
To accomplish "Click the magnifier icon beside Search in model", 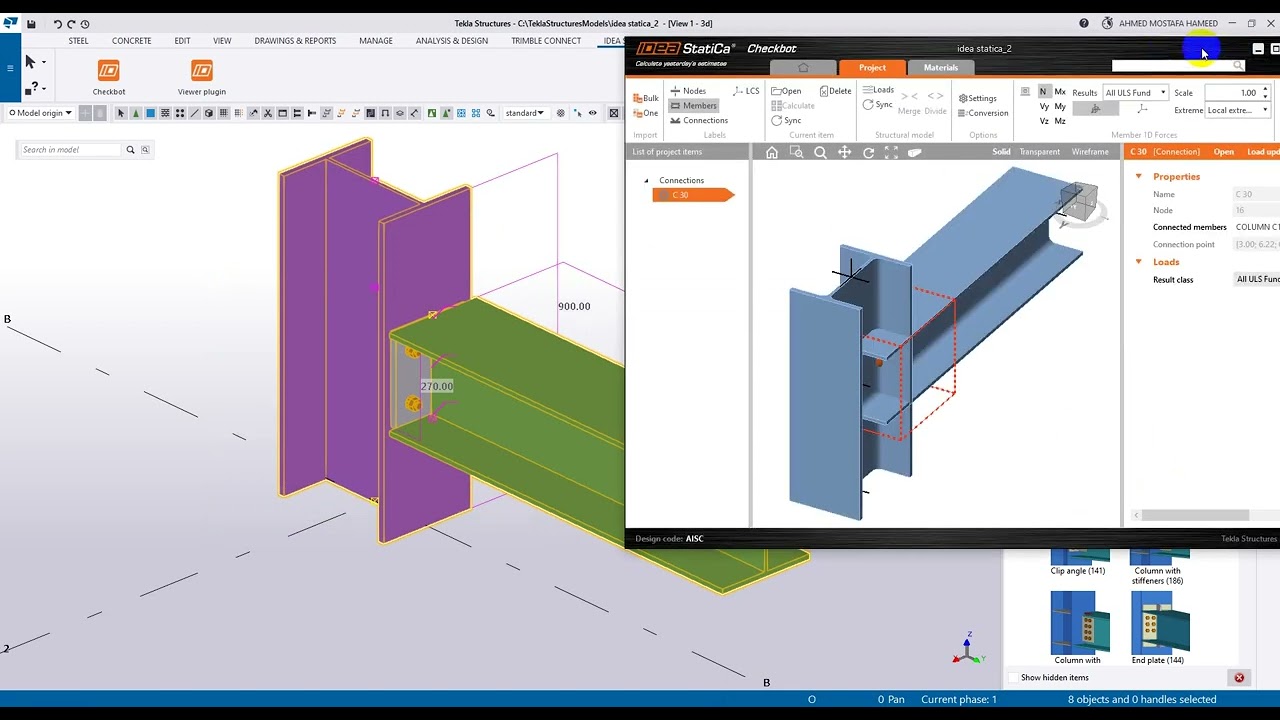I will (130, 150).
